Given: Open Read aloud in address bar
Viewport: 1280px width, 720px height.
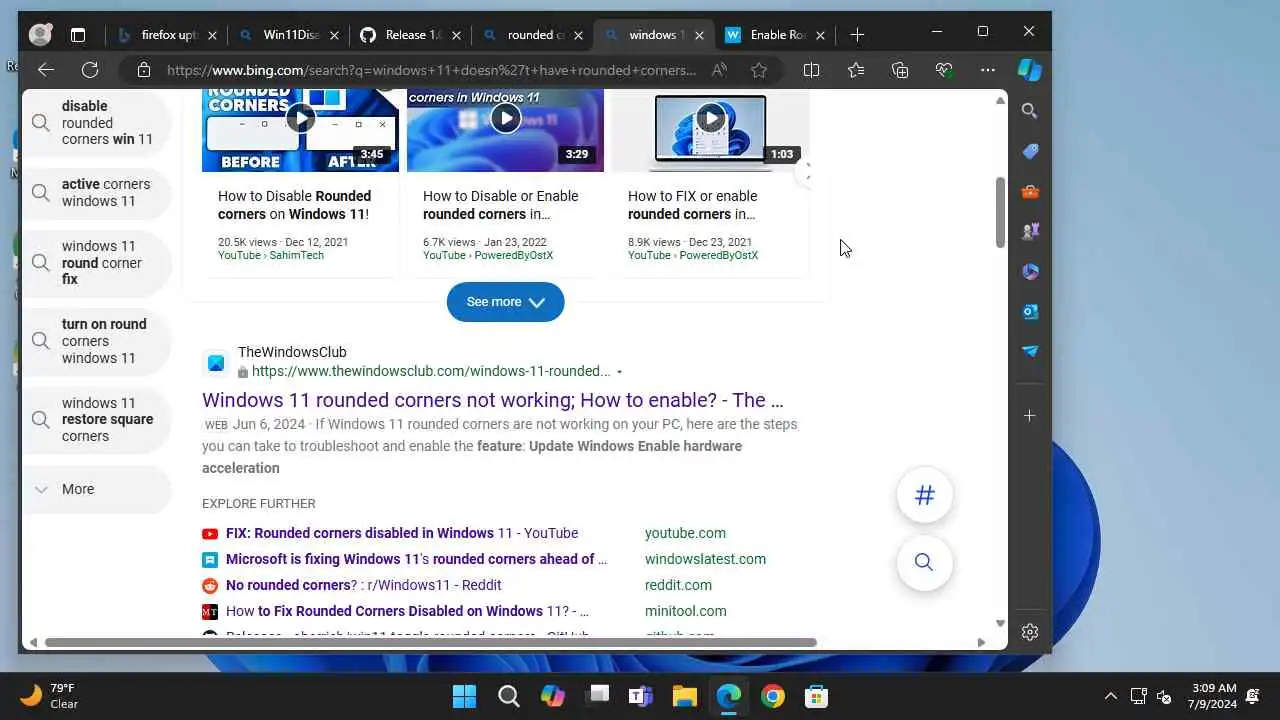Looking at the screenshot, I should click(x=719, y=70).
